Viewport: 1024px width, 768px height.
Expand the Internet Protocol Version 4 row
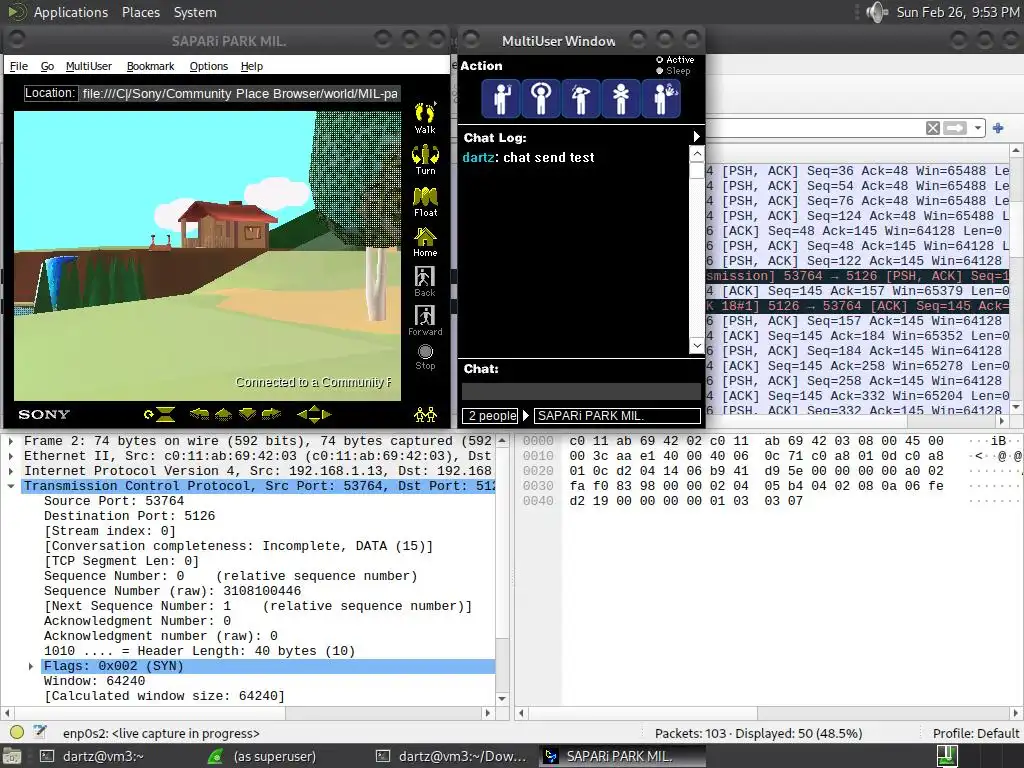[x=11, y=471]
